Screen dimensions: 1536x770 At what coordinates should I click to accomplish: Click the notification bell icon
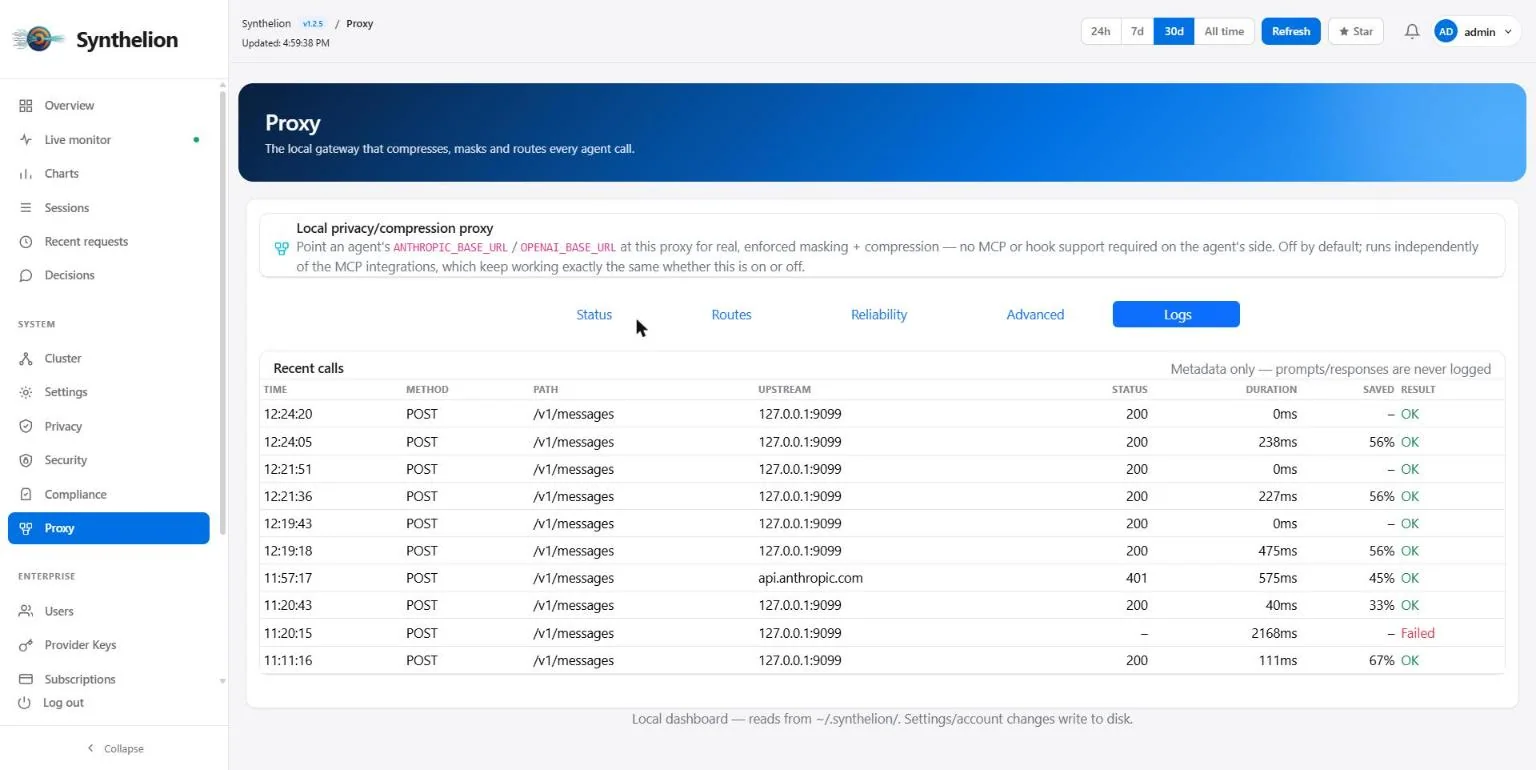1412,31
